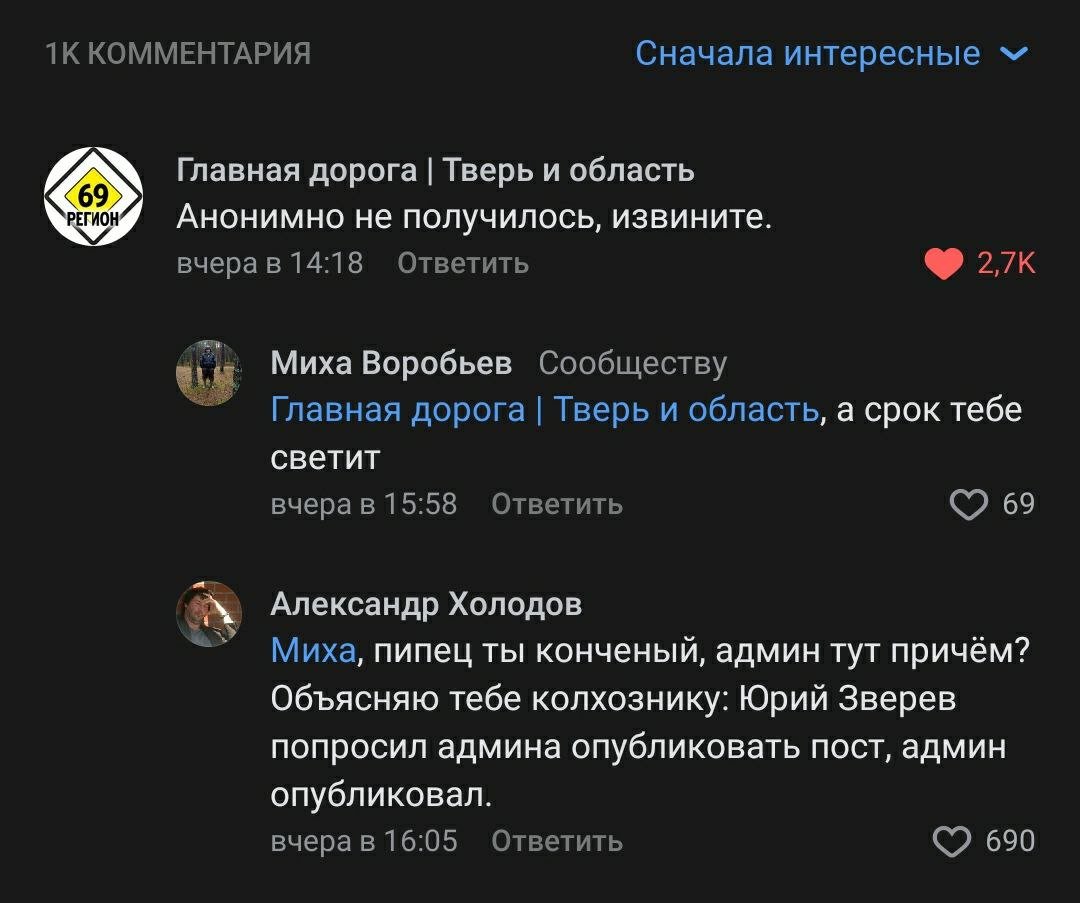Open Александр Холодов's profile picture

coord(208,613)
